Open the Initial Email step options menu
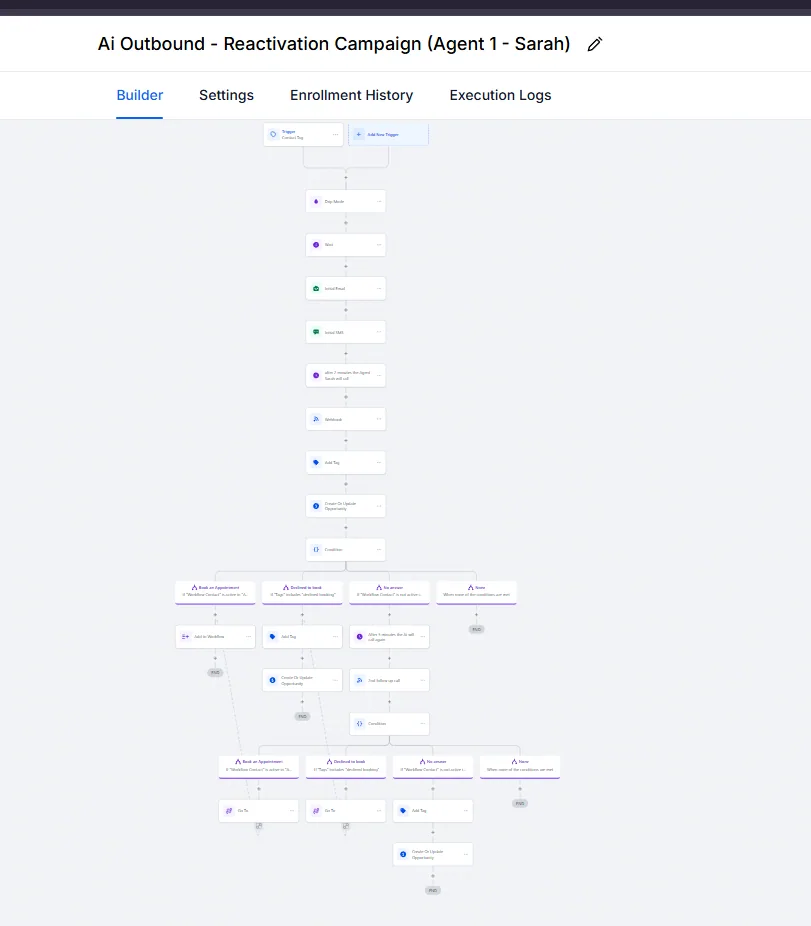 379,288
